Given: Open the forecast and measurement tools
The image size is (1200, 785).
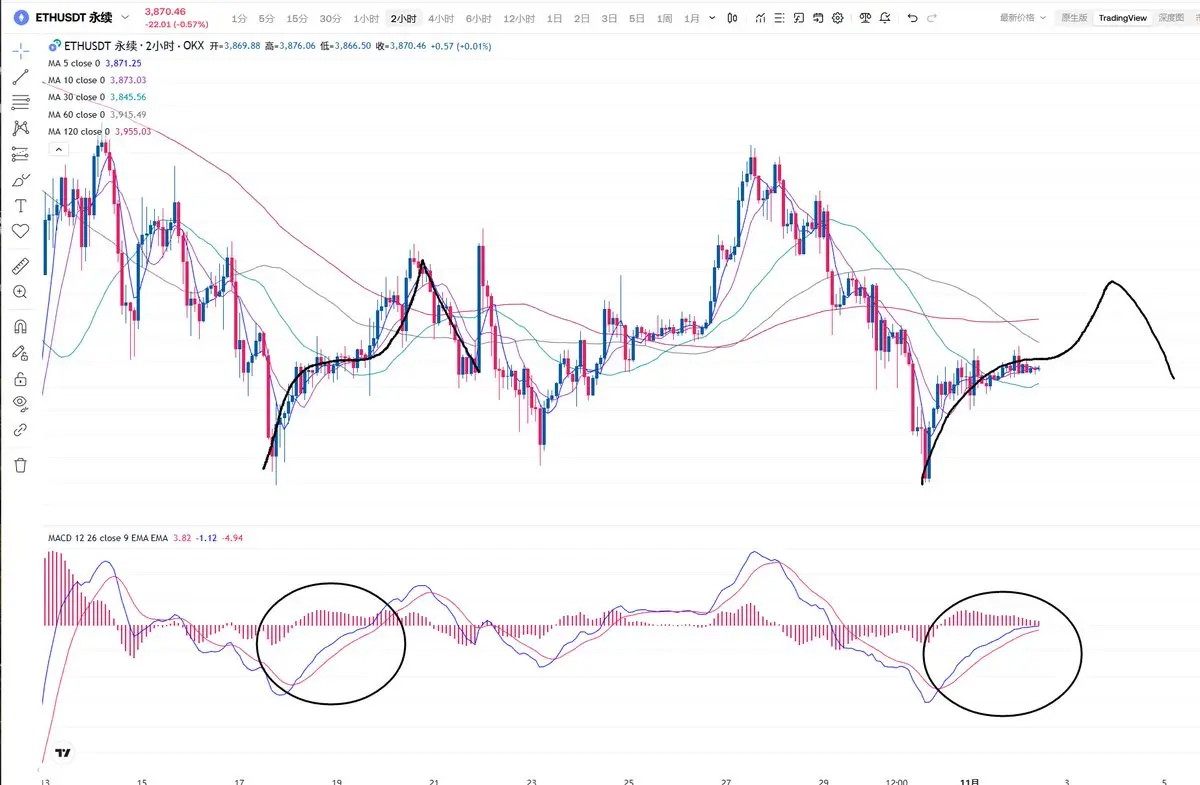Looking at the screenshot, I should (20, 154).
